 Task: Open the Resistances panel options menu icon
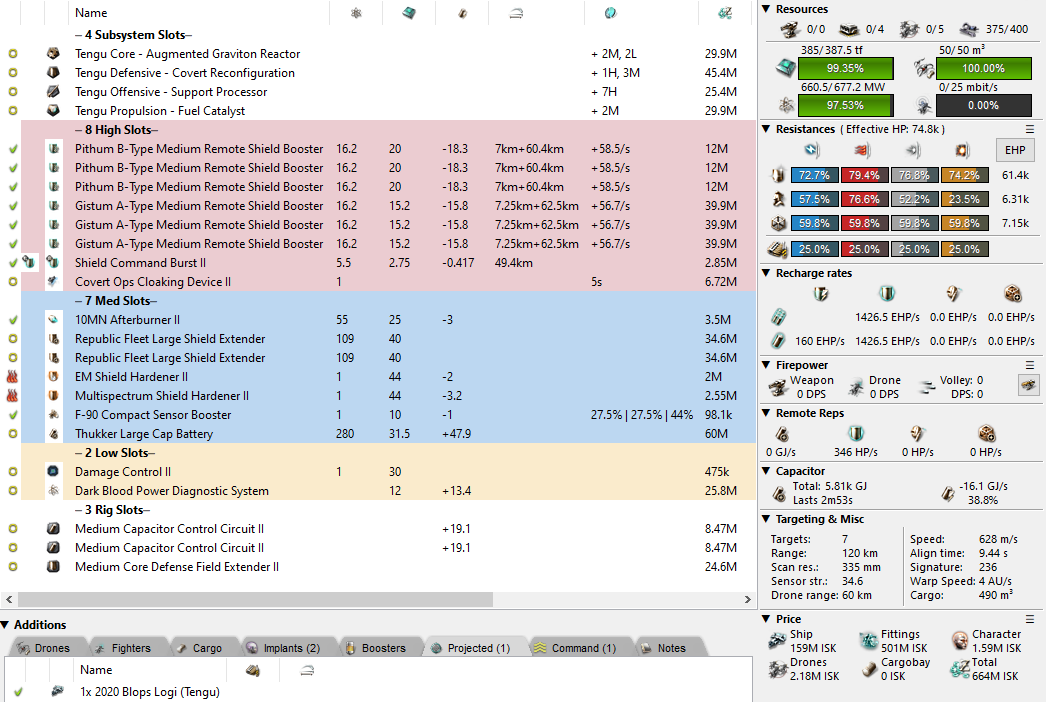tap(1030, 129)
